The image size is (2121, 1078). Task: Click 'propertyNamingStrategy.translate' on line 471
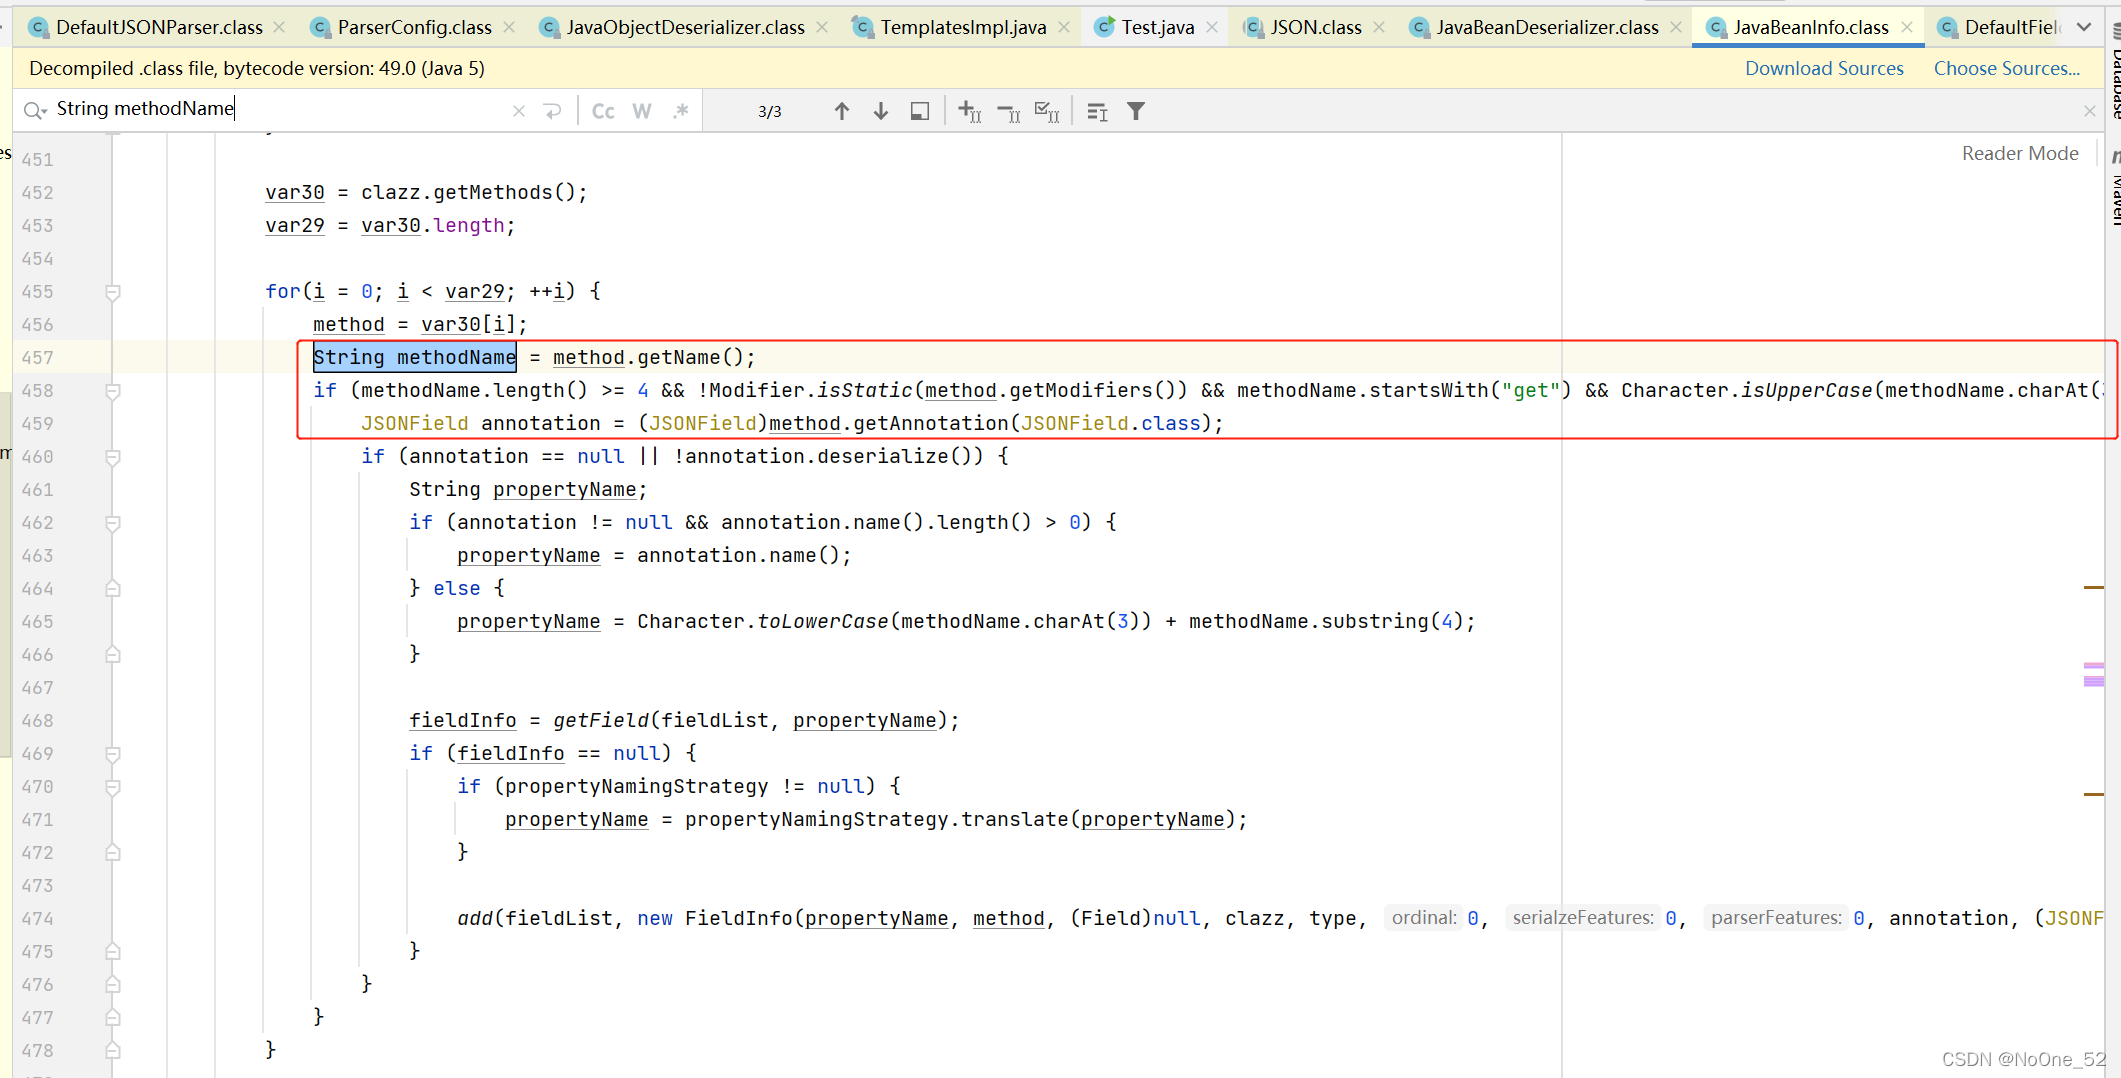pyautogui.click(x=876, y=820)
